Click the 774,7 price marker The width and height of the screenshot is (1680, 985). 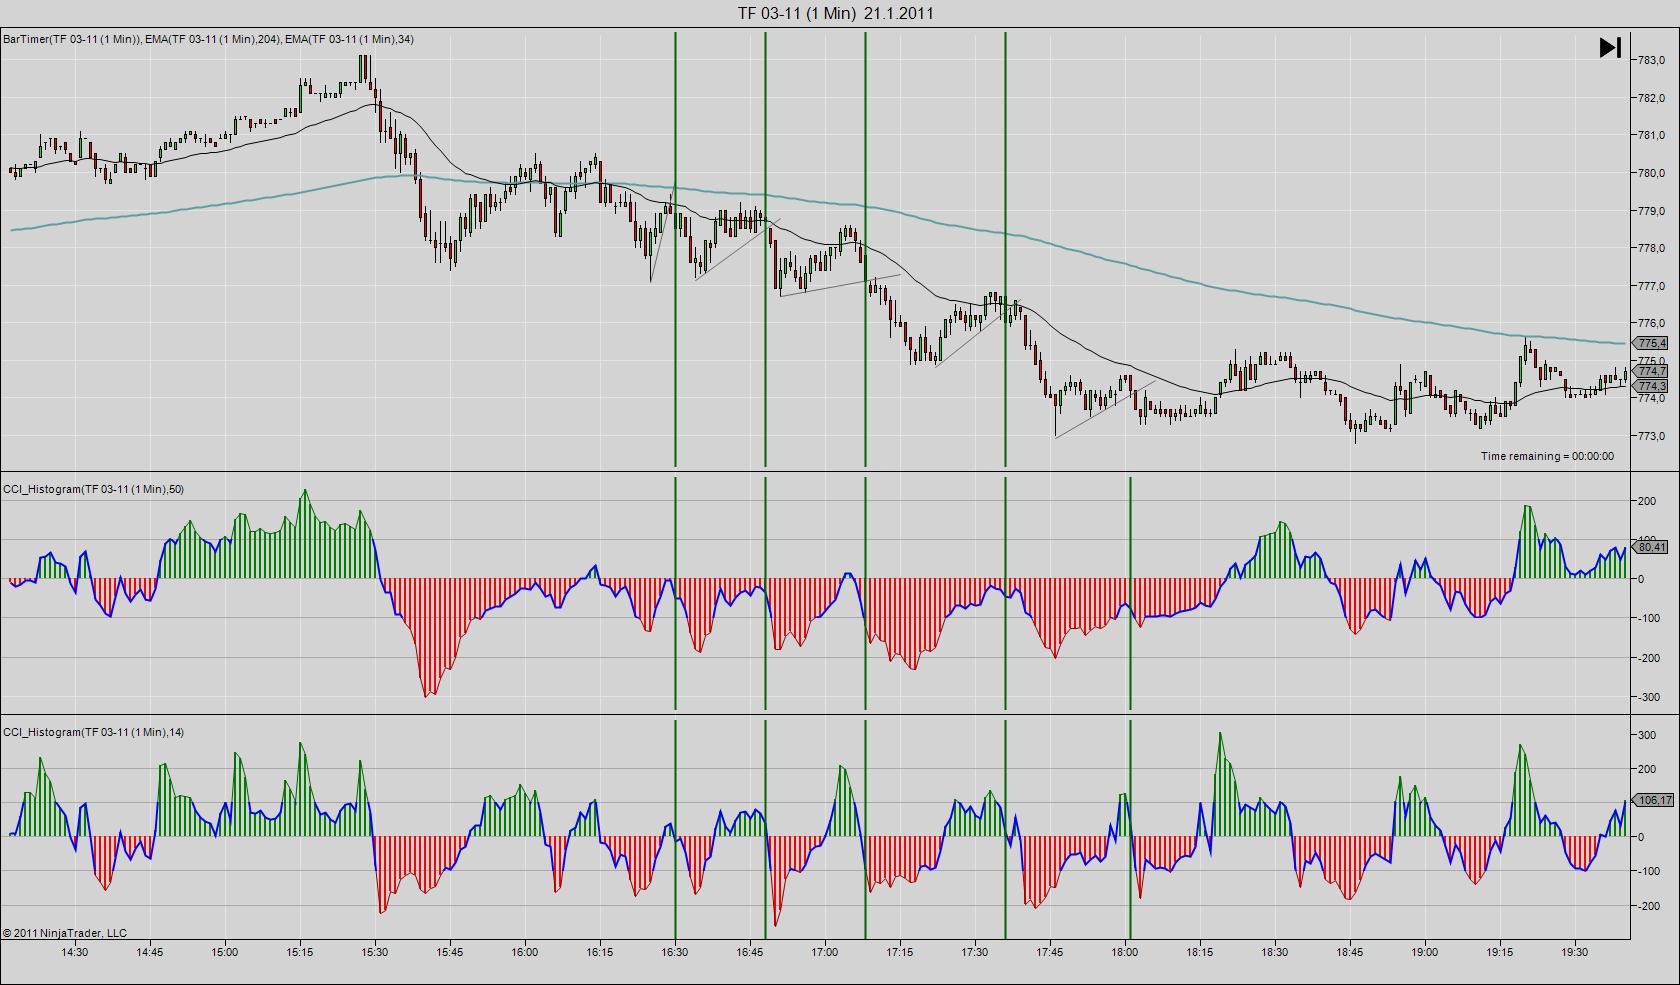coord(1651,371)
